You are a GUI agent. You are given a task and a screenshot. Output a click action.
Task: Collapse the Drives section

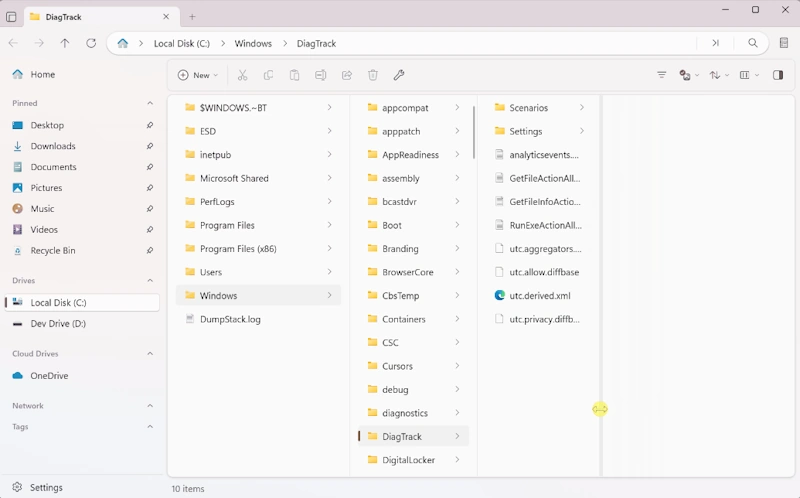tap(150, 281)
